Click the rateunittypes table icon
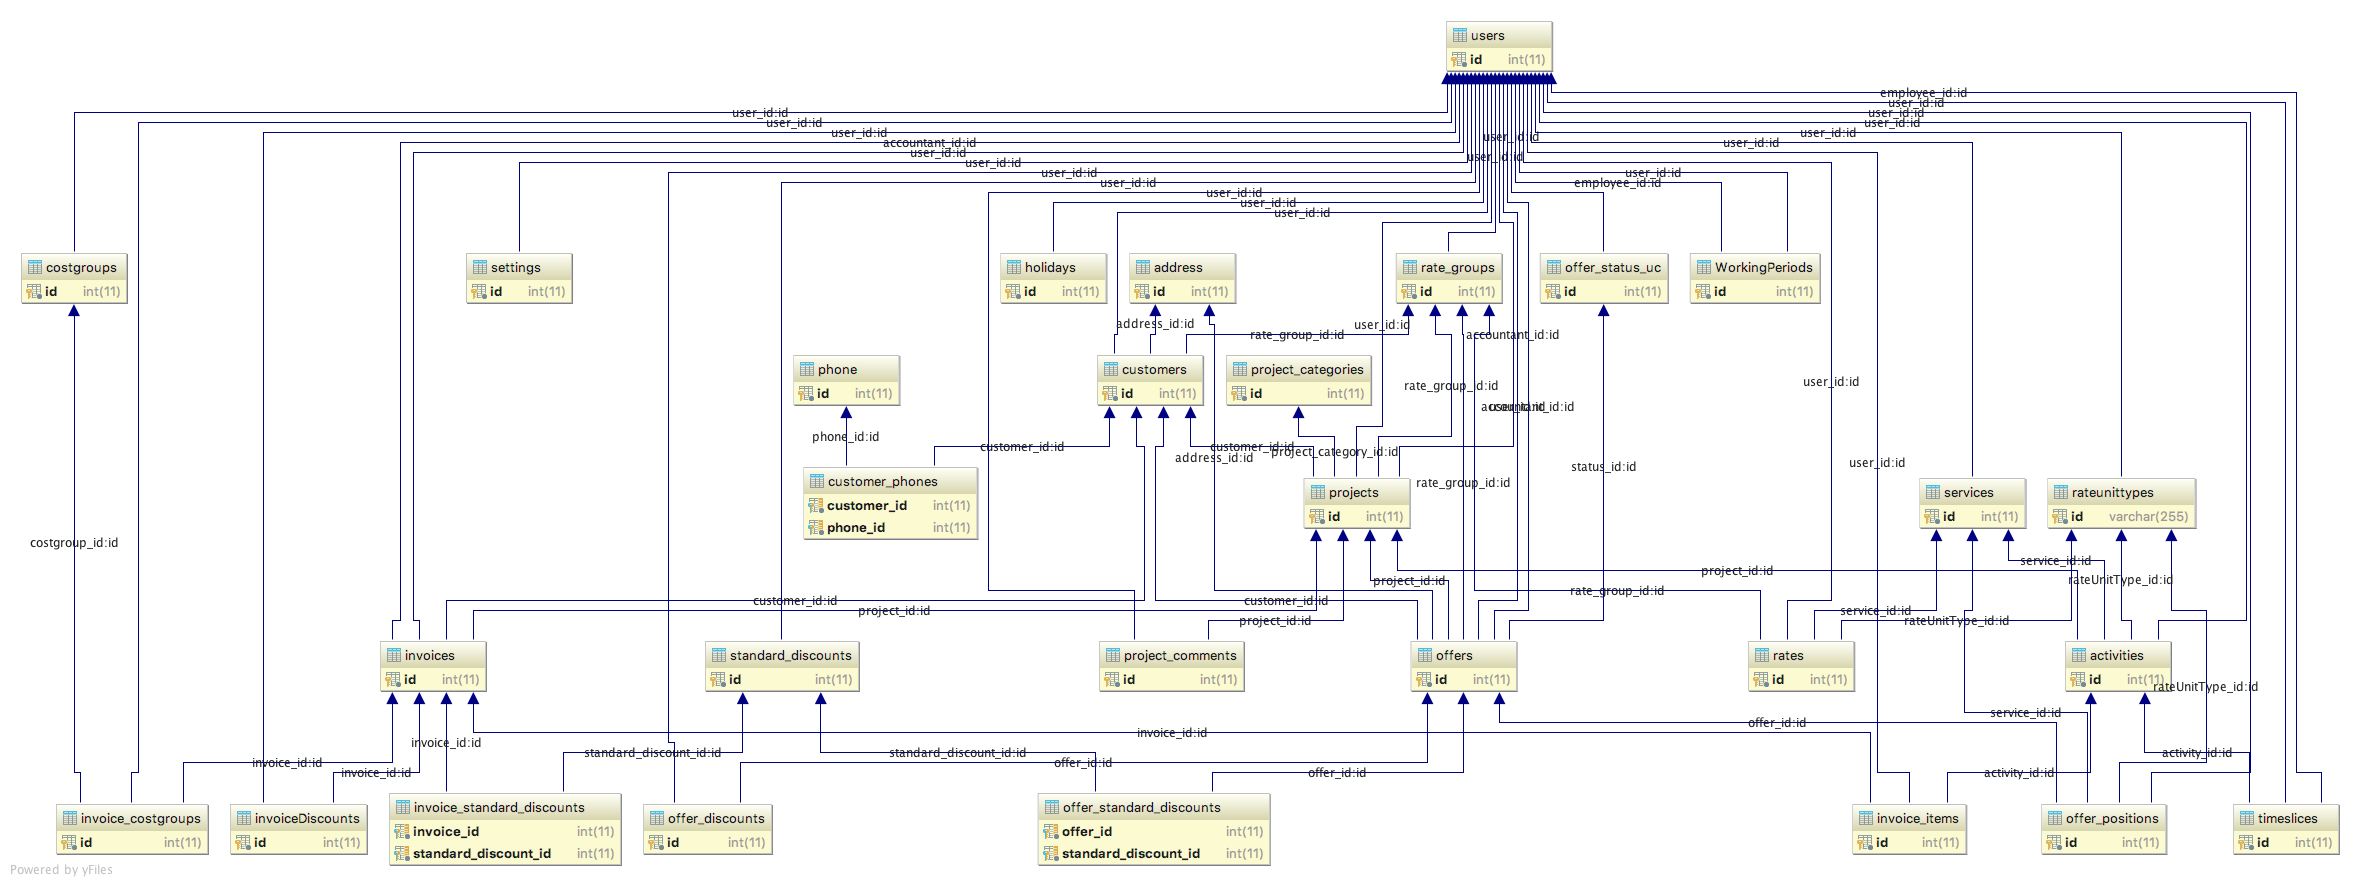Screen dimensions: 2360x886 tap(2061, 492)
